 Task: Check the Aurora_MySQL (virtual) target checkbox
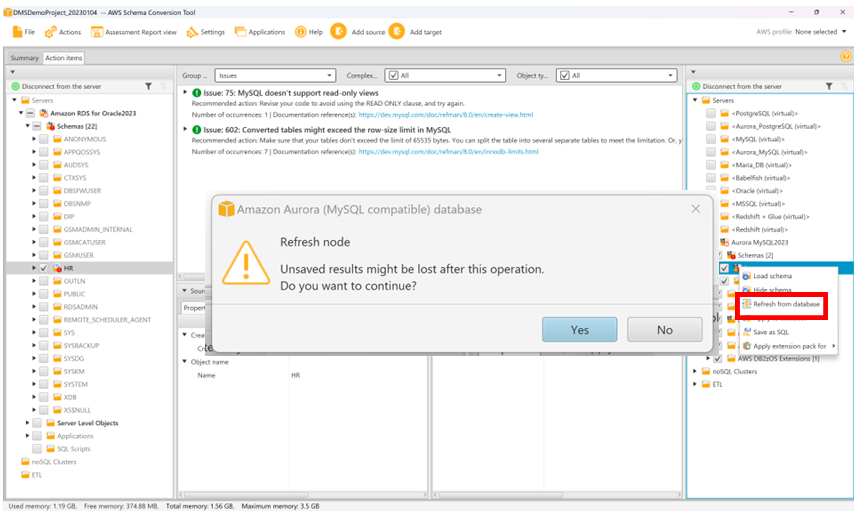(711, 152)
